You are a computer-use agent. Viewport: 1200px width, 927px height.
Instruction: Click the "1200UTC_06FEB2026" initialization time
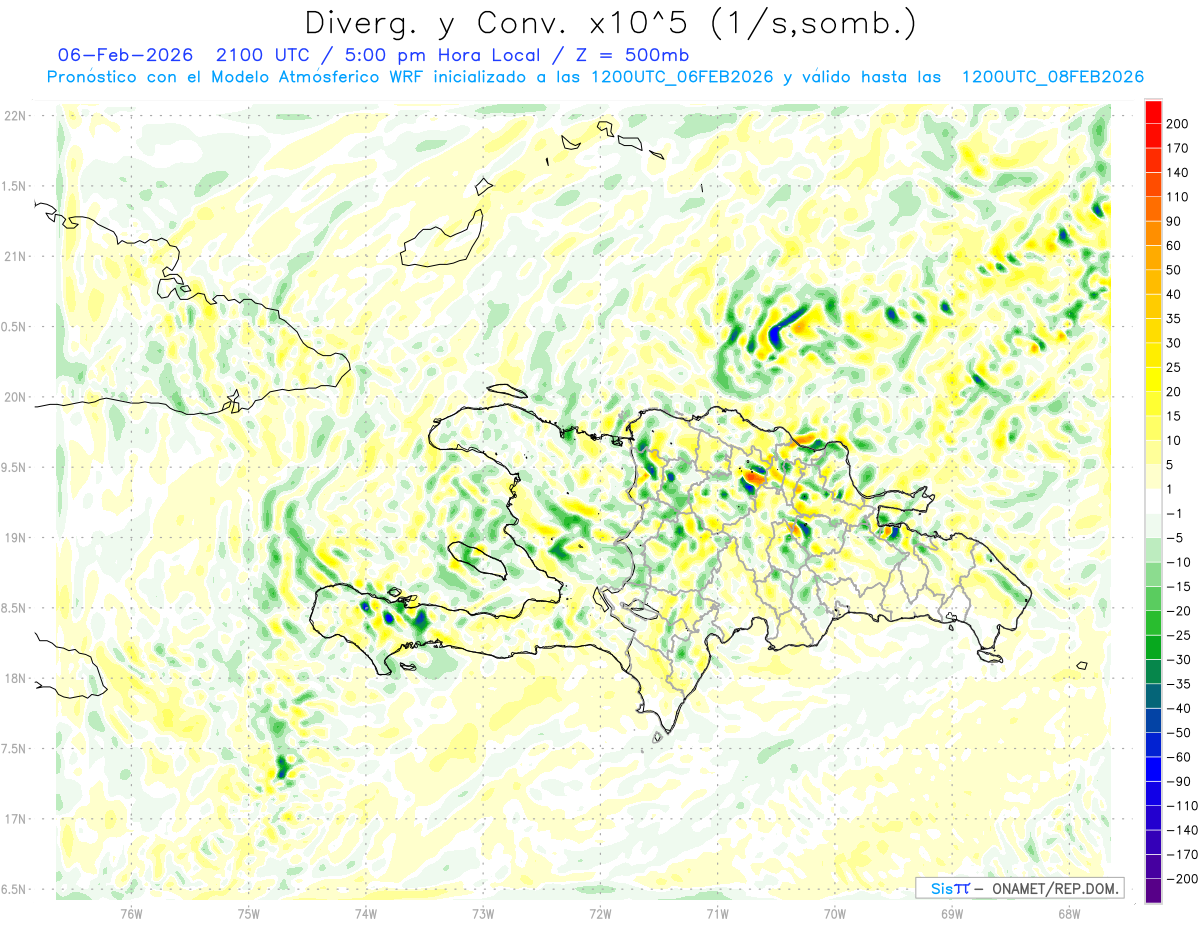[683, 77]
